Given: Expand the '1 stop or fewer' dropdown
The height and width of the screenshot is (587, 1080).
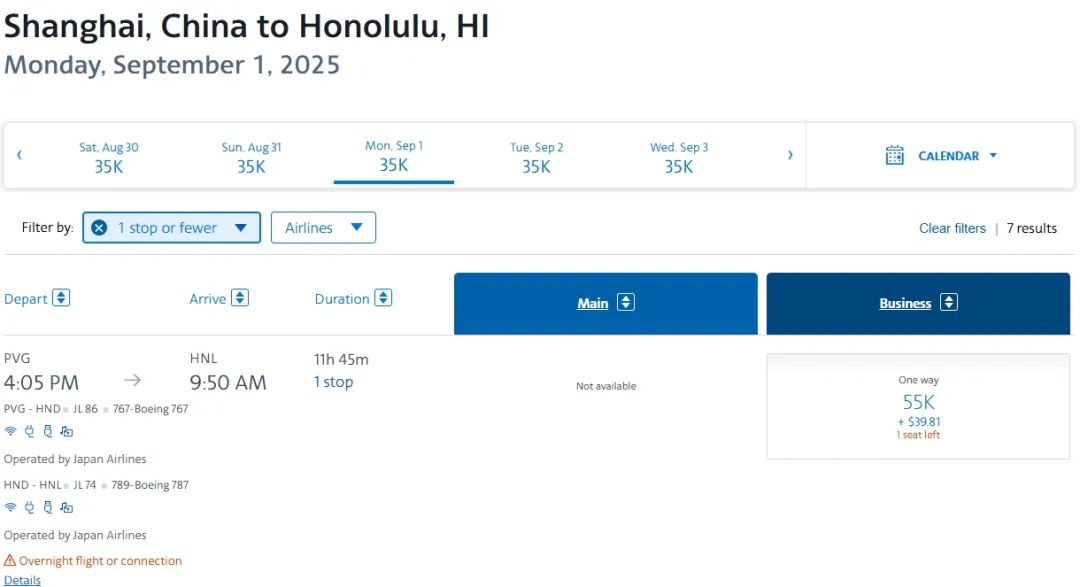Looking at the screenshot, I should pos(240,228).
